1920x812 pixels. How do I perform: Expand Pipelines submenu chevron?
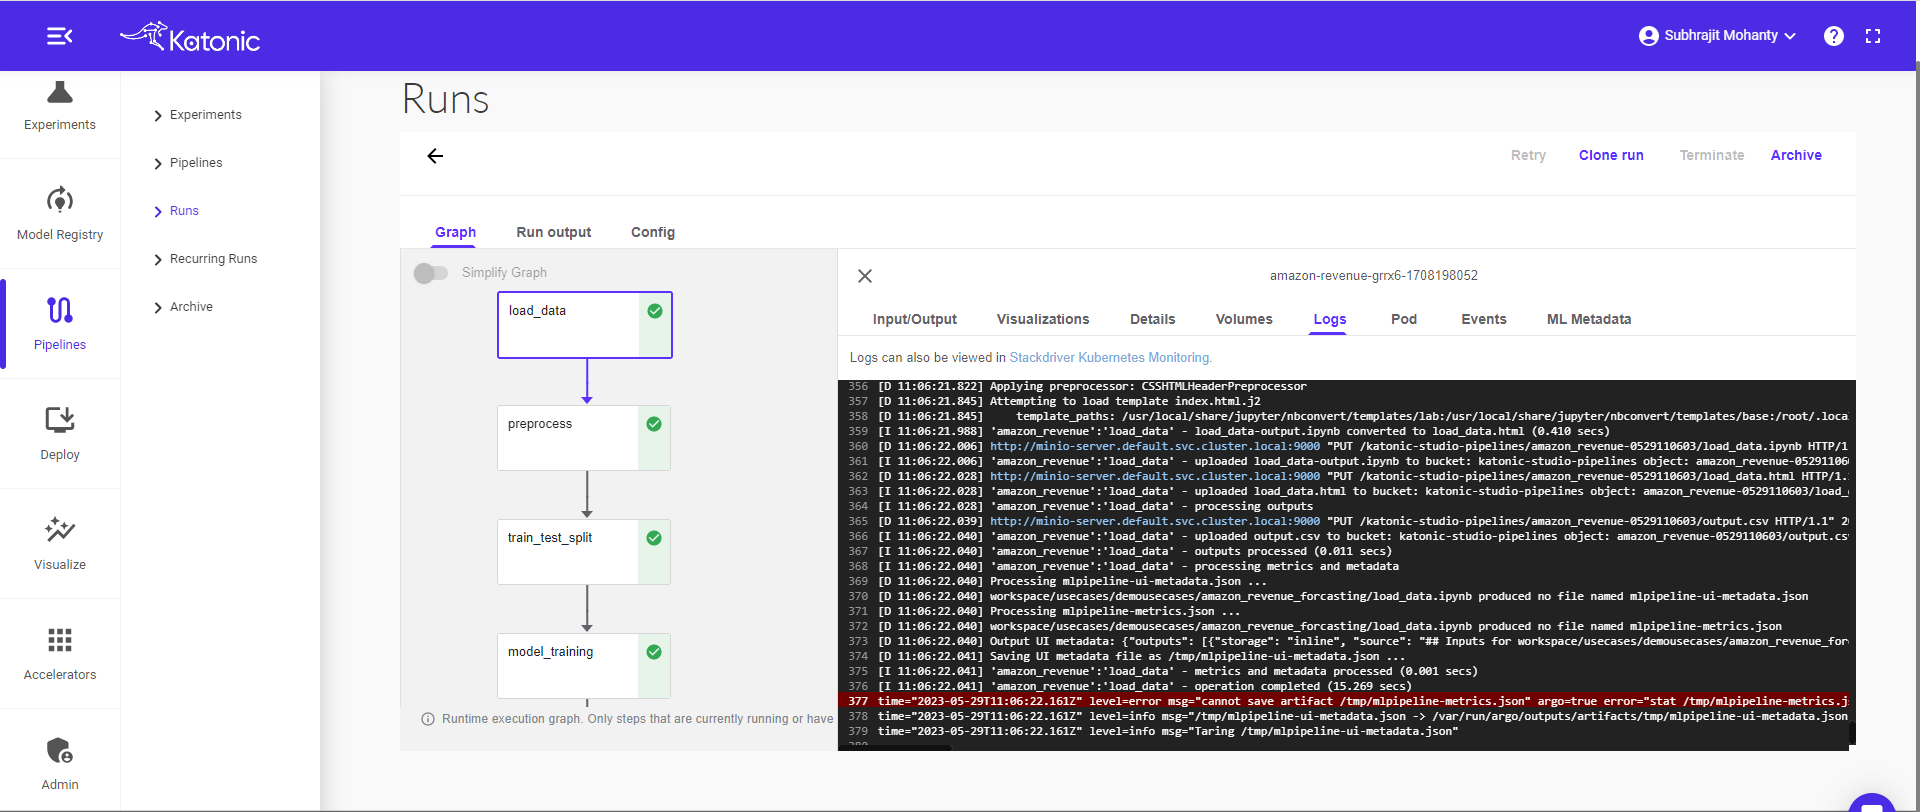(x=158, y=164)
